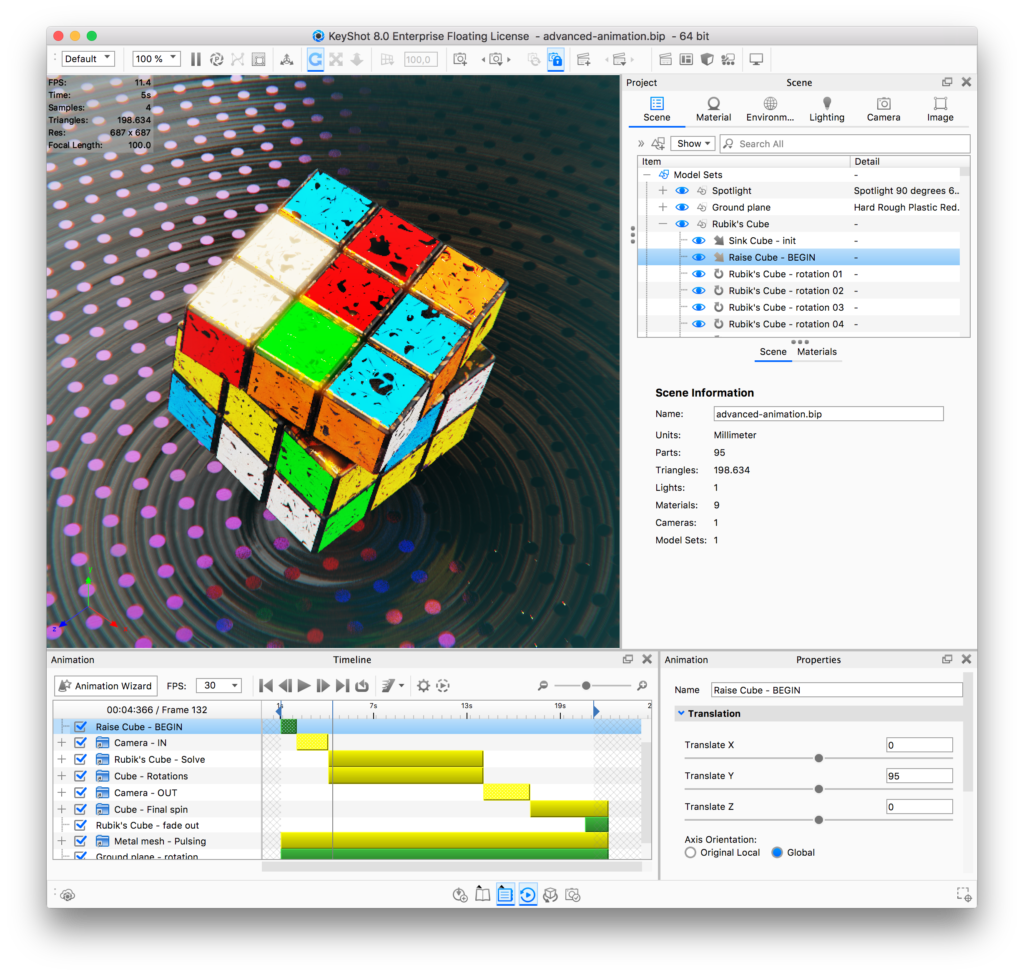Pause the real-time render
Viewport: 1024px width, 975px height.
[196, 59]
